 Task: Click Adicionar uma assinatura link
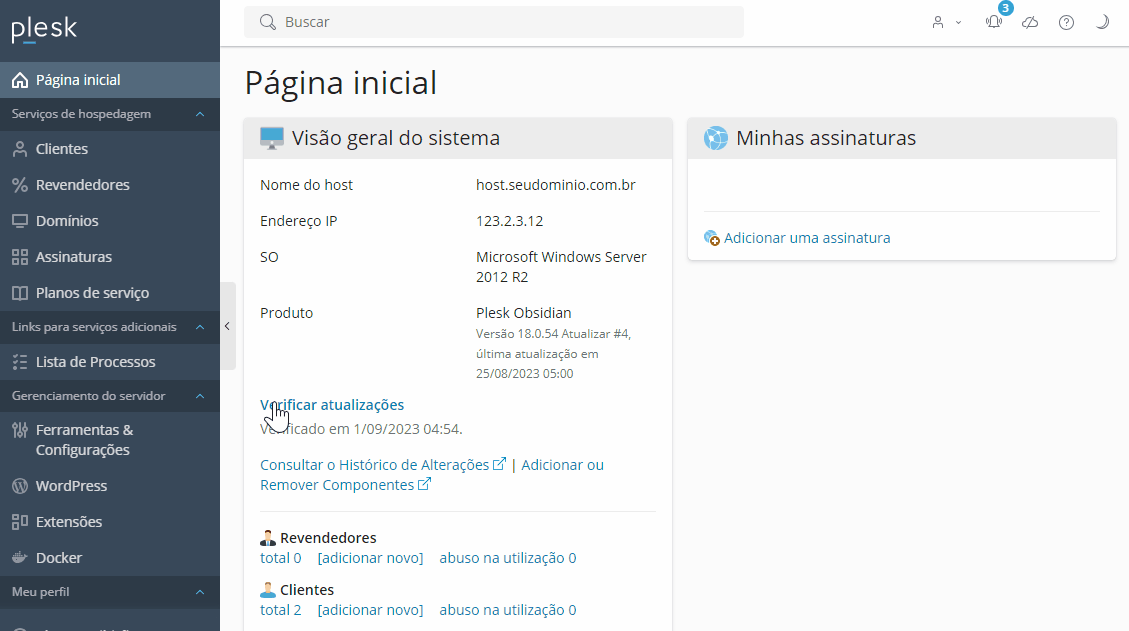(806, 238)
